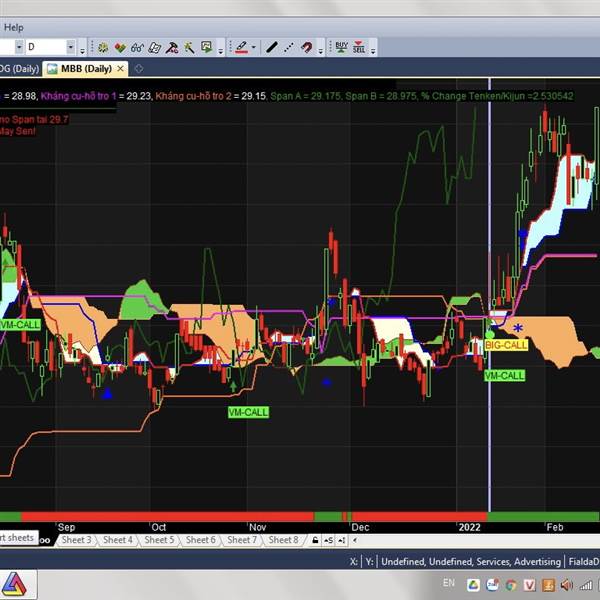Click the SELL order icon
This screenshot has height=600, width=600.
click(x=358, y=47)
